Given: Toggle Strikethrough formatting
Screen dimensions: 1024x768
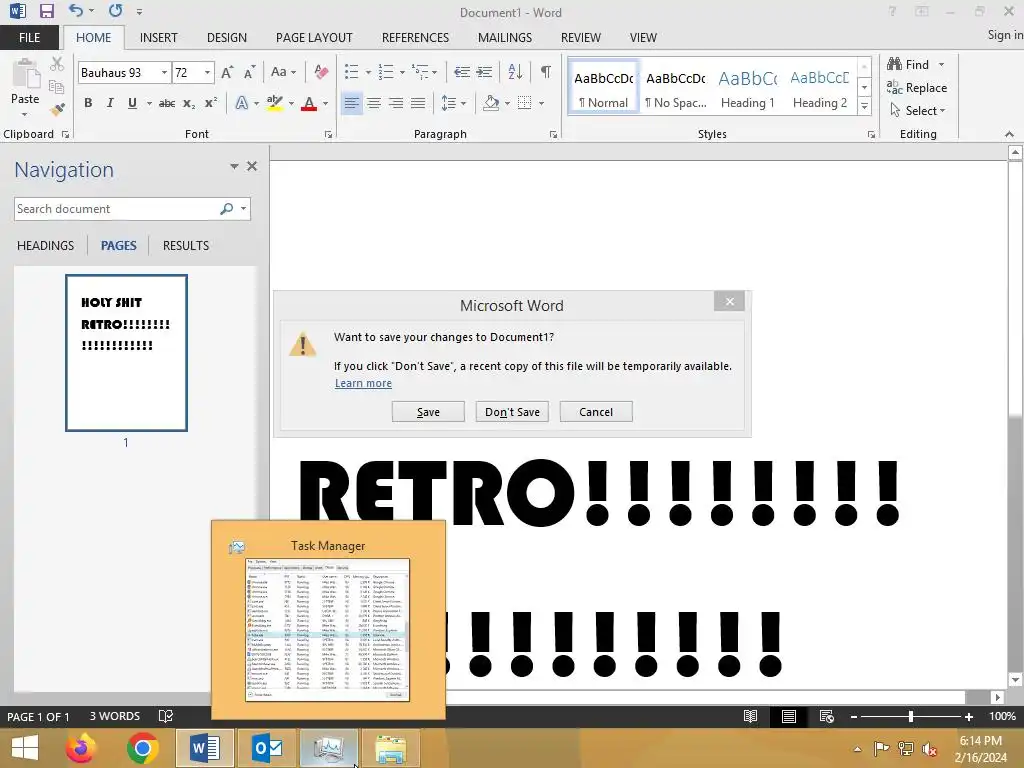Looking at the screenshot, I should click(x=167, y=103).
